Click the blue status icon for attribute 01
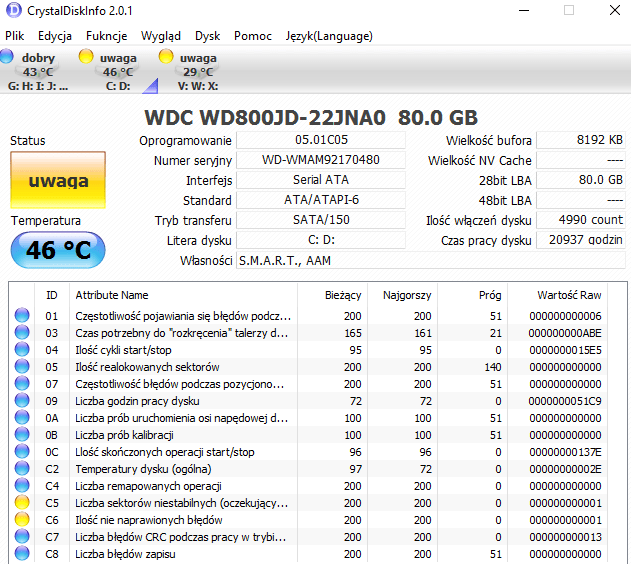631x564 pixels. (22, 316)
